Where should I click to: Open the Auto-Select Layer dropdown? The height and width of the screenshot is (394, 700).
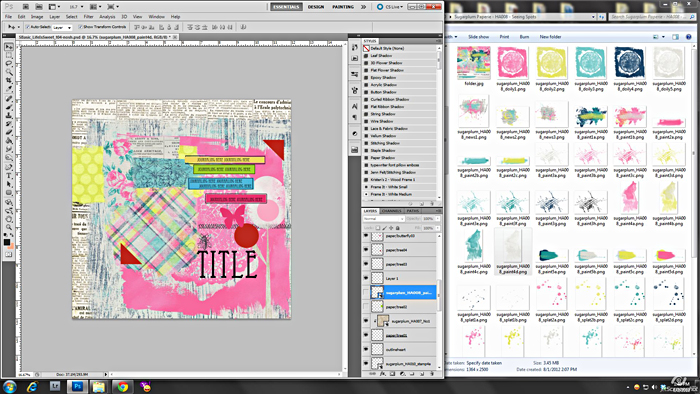coord(62,28)
